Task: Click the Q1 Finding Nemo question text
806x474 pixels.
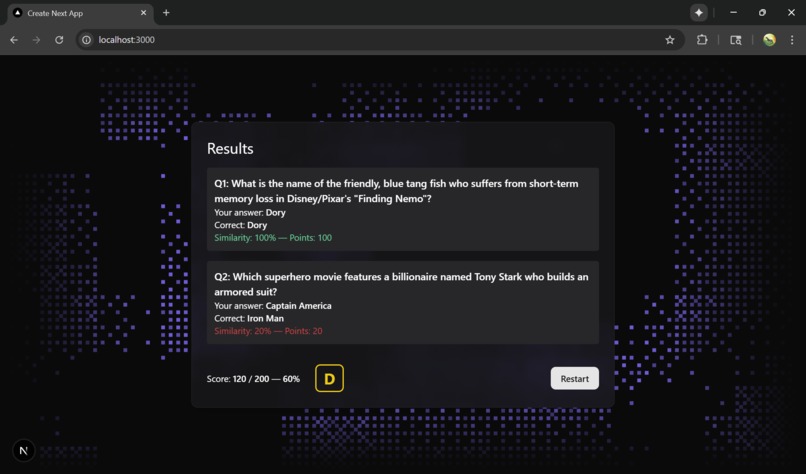Action: pyautogui.click(x=396, y=191)
